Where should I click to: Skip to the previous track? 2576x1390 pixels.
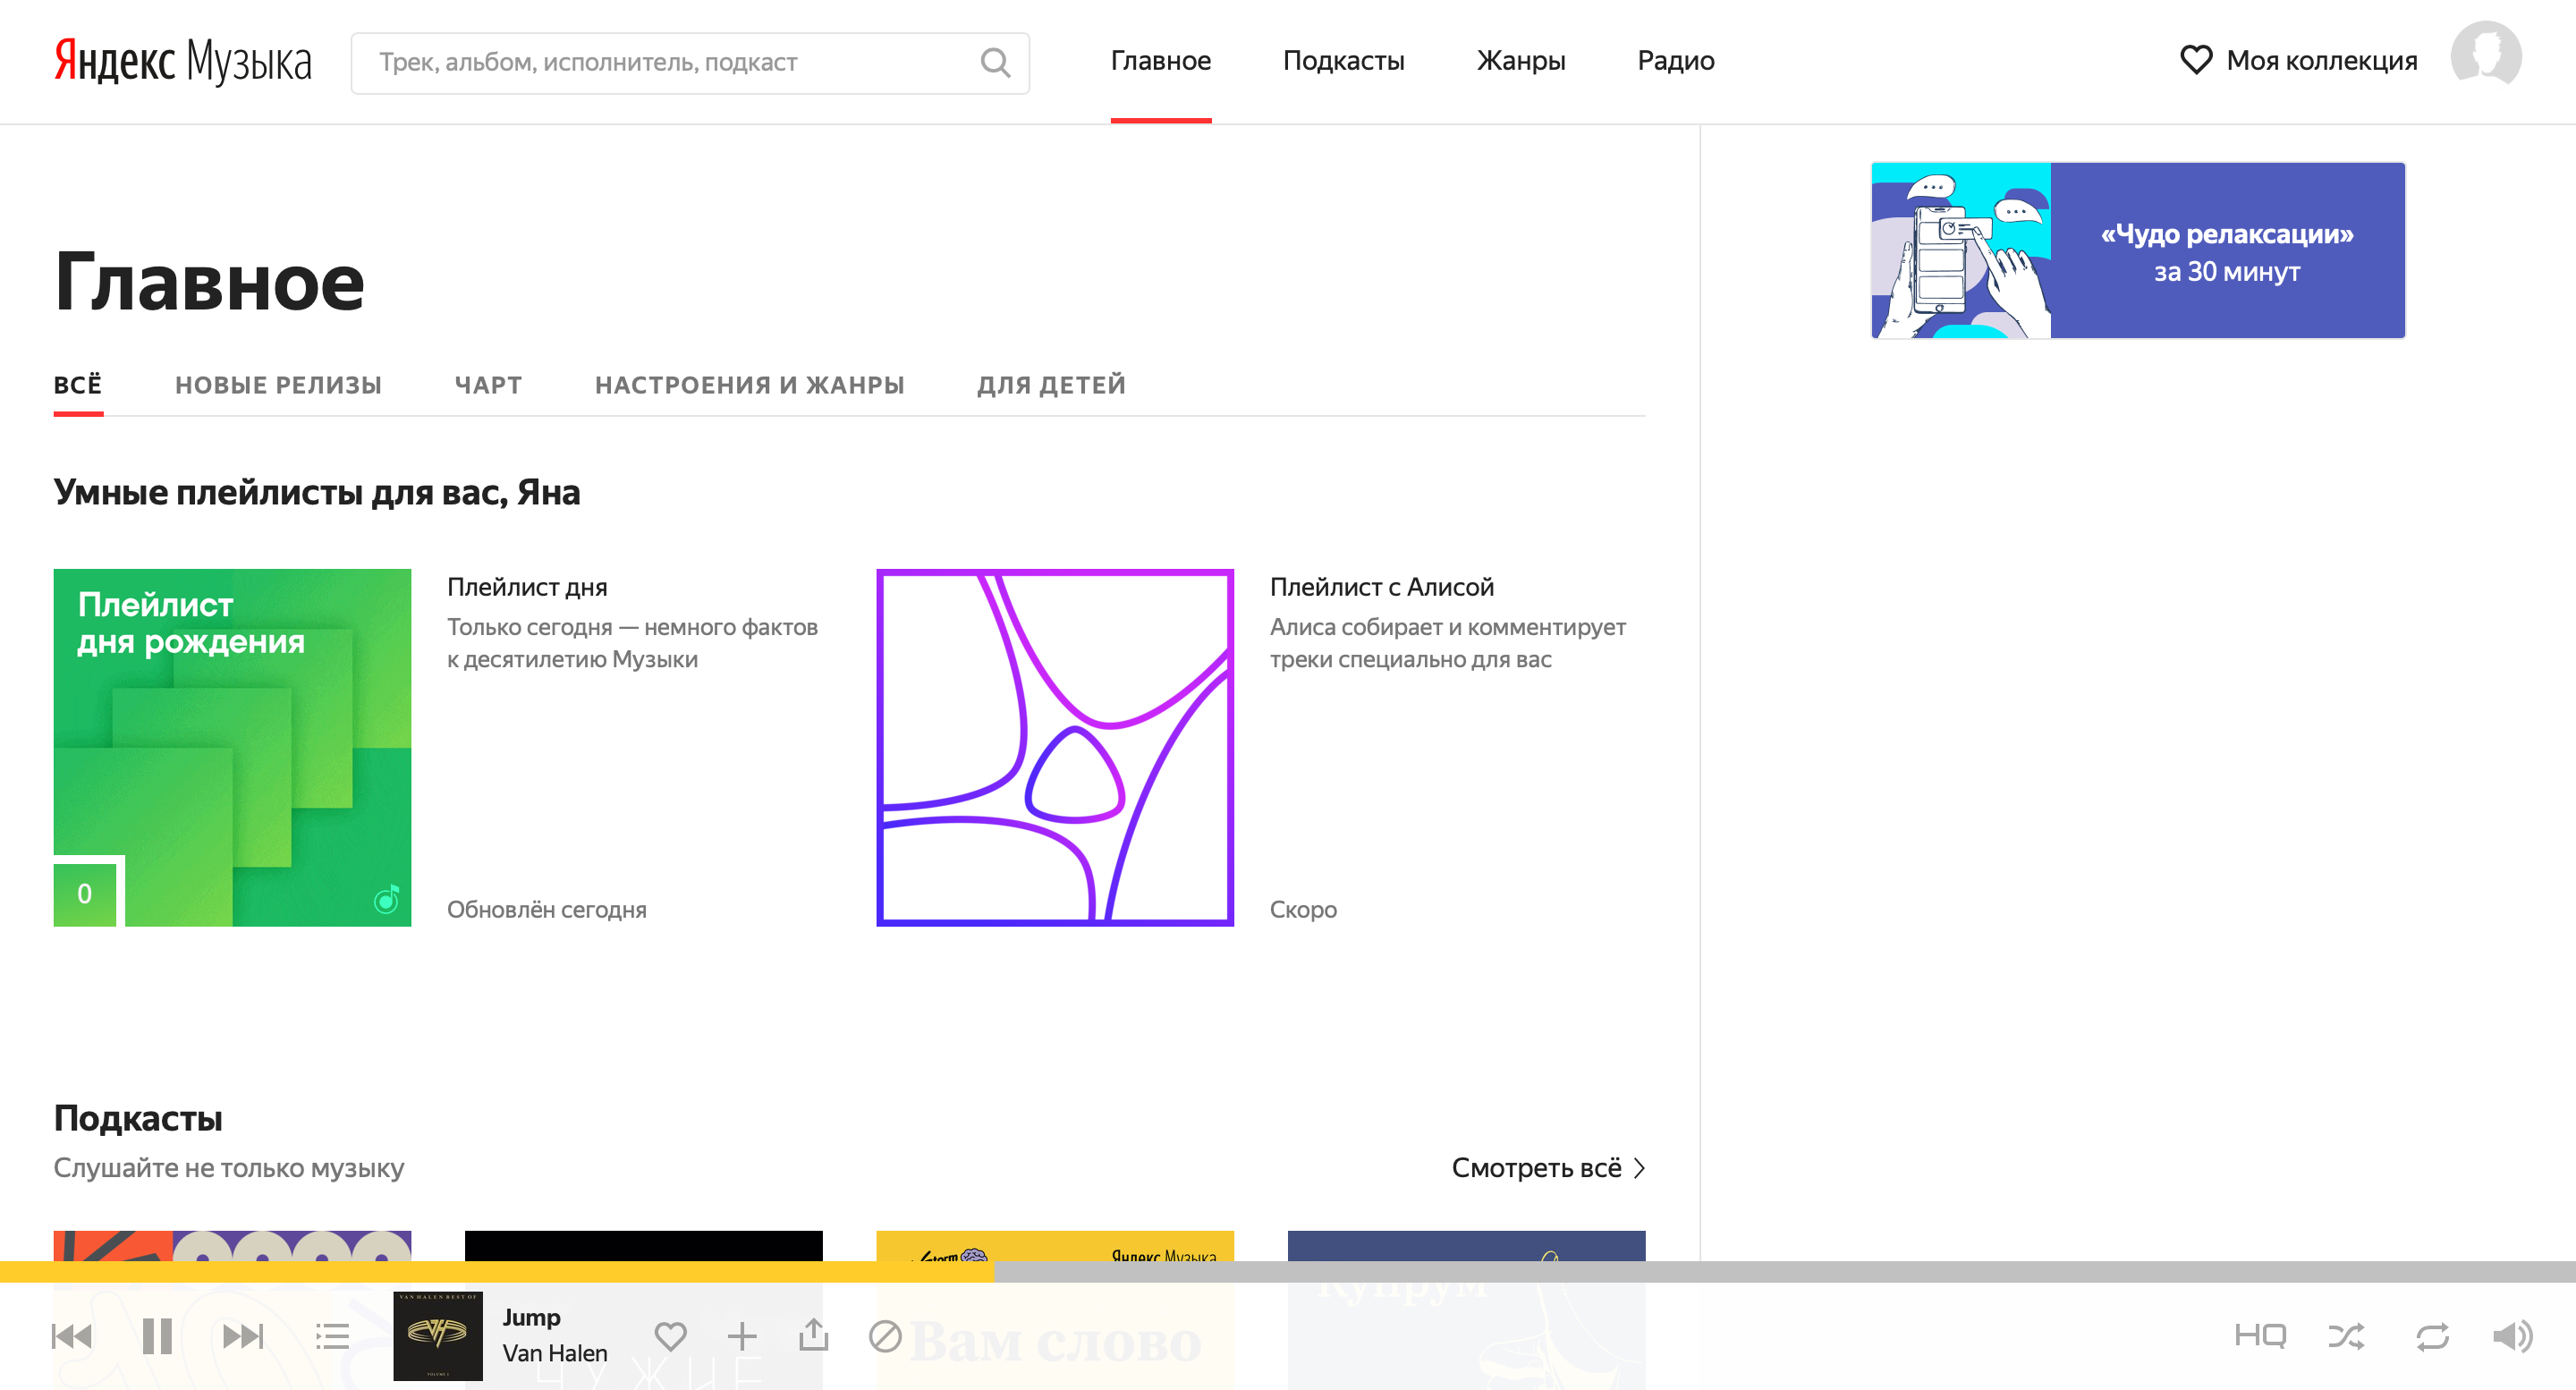point(72,1336)
